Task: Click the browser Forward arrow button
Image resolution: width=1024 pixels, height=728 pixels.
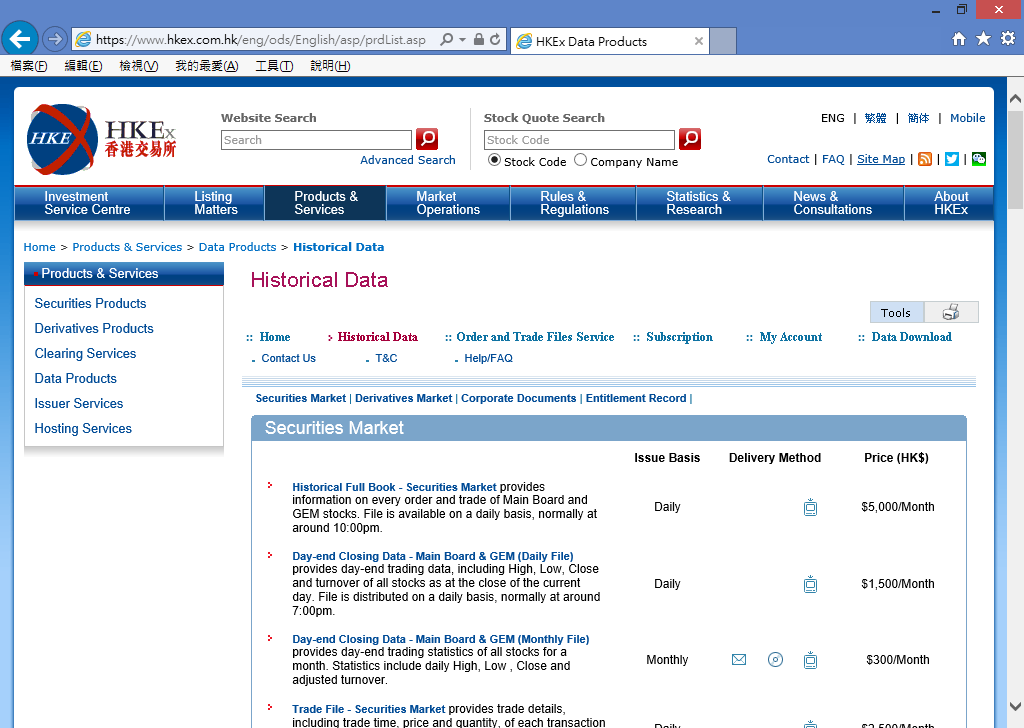Action: 55,39
